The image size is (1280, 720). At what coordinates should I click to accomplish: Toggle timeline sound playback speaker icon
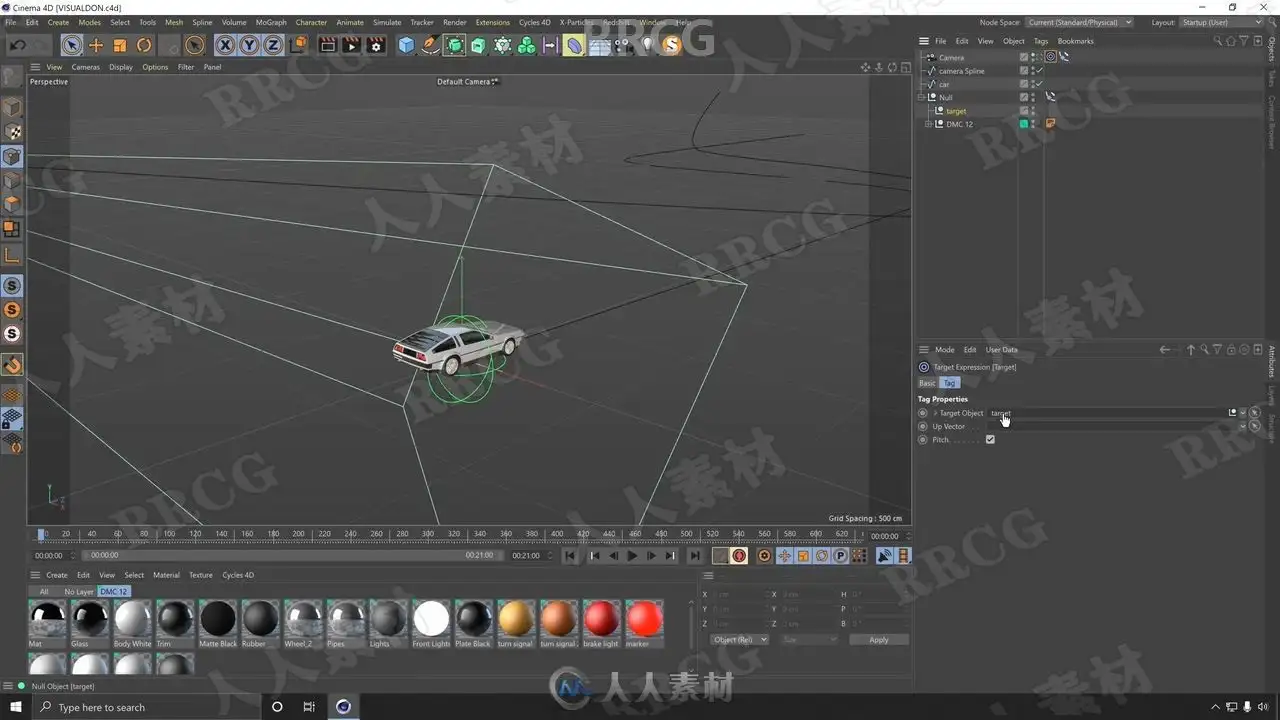[x=884, y=556]
